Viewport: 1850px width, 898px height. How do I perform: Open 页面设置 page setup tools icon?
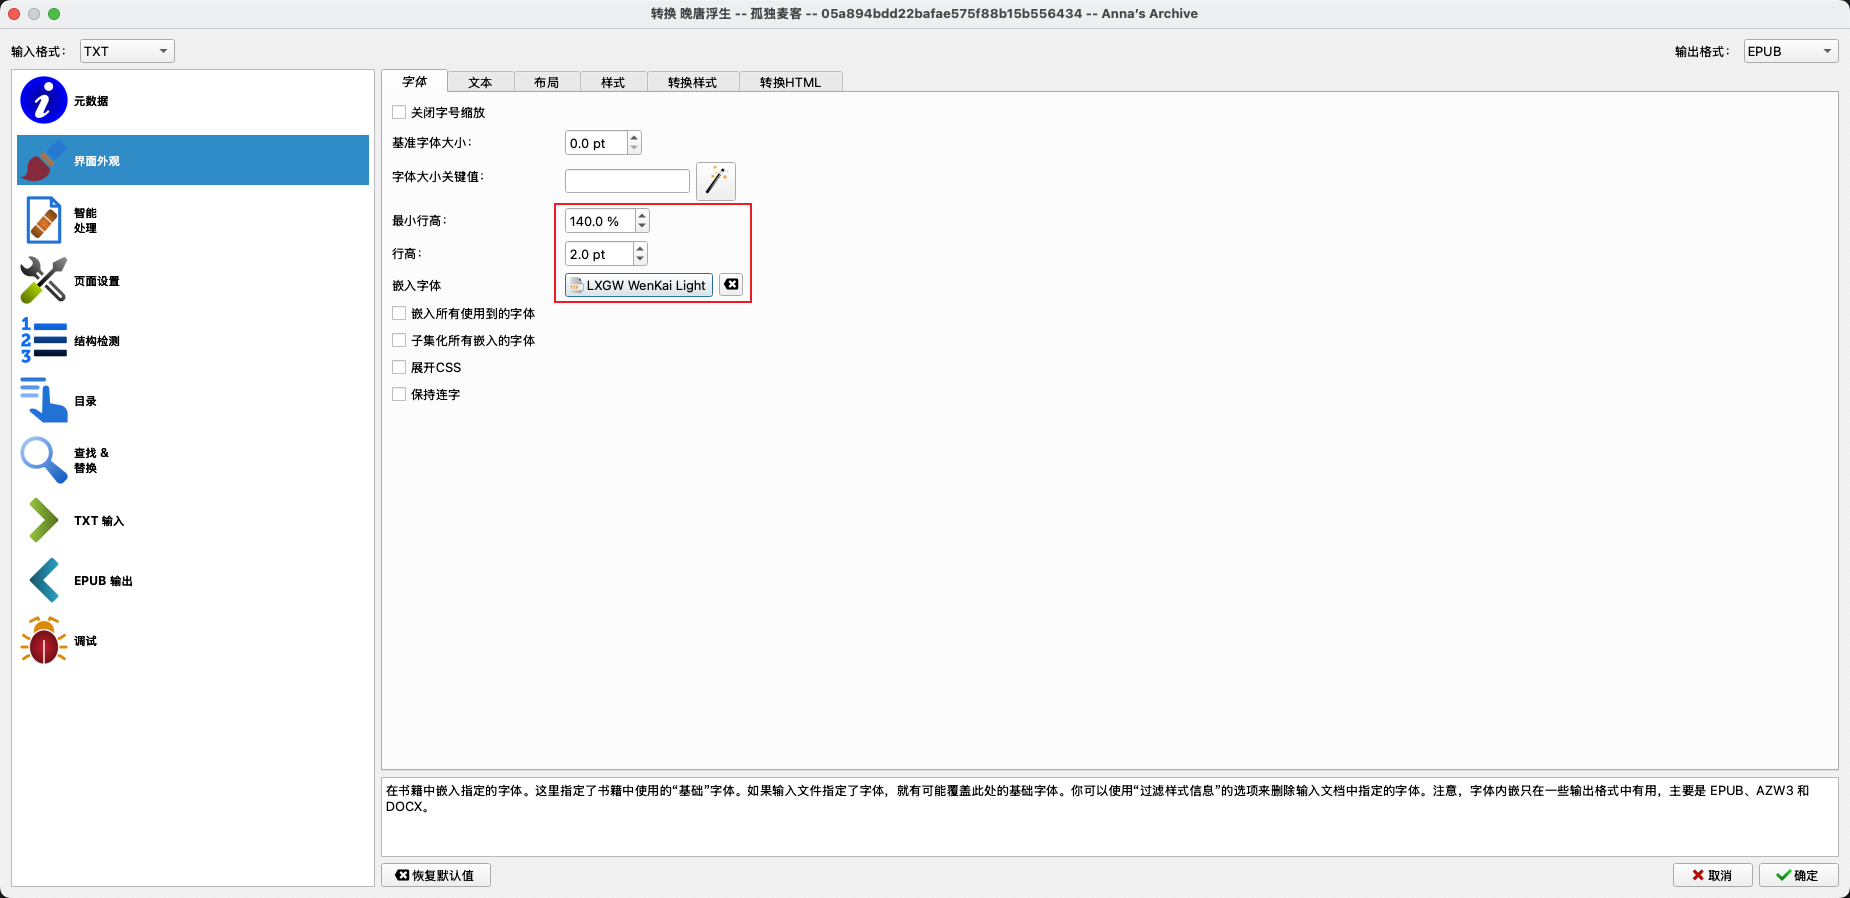[x=43, y=281]
